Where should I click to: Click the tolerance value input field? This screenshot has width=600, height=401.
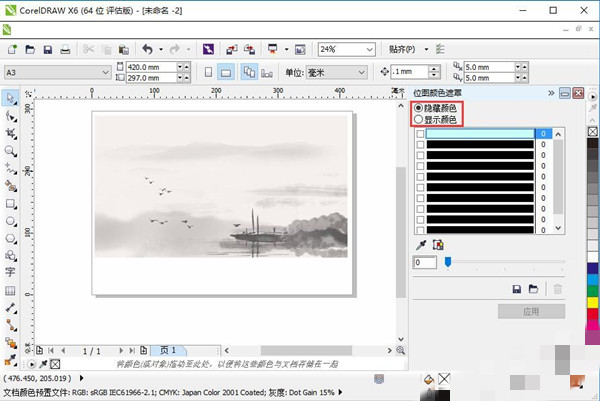[425, 262]
